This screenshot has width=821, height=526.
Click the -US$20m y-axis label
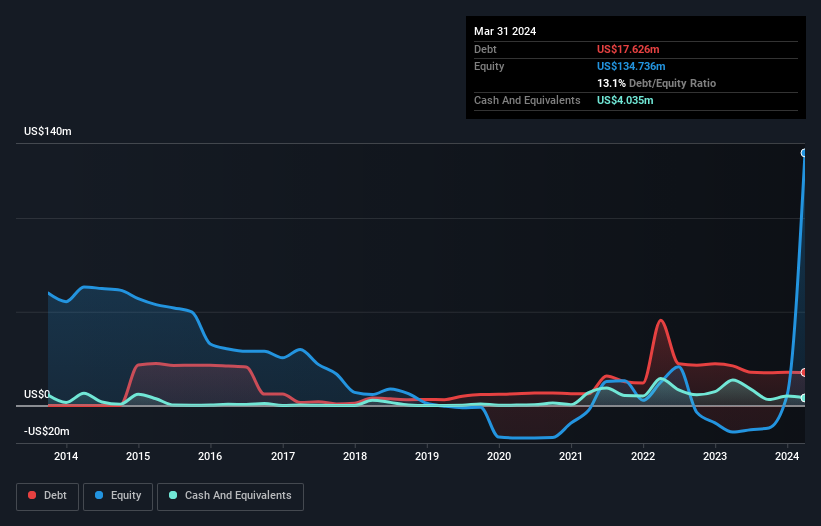point(47,431)
